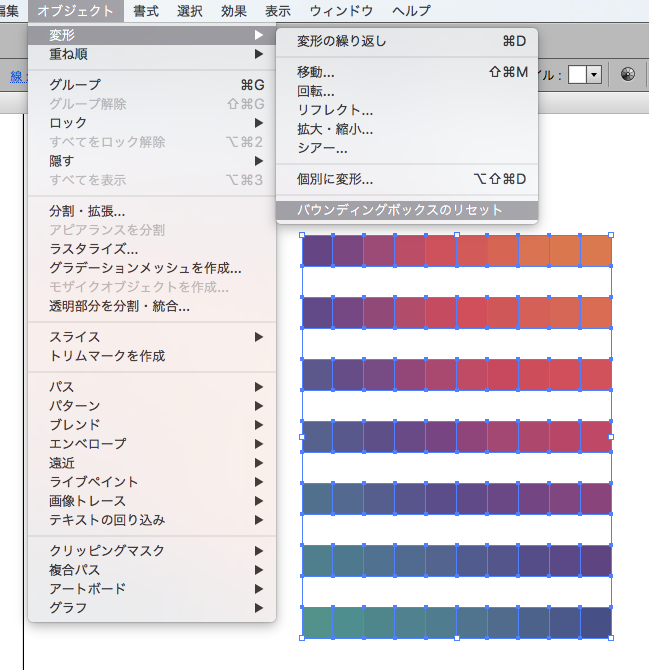Choose シアー... from the submenu
649x670 pixels.
(407, 148)
